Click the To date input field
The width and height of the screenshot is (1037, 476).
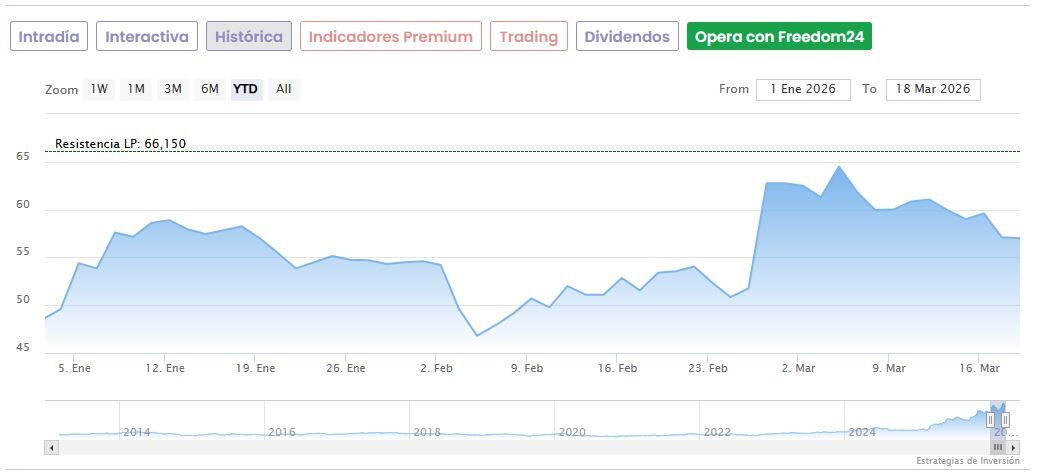pyautogui.click(x=933, y=89)
